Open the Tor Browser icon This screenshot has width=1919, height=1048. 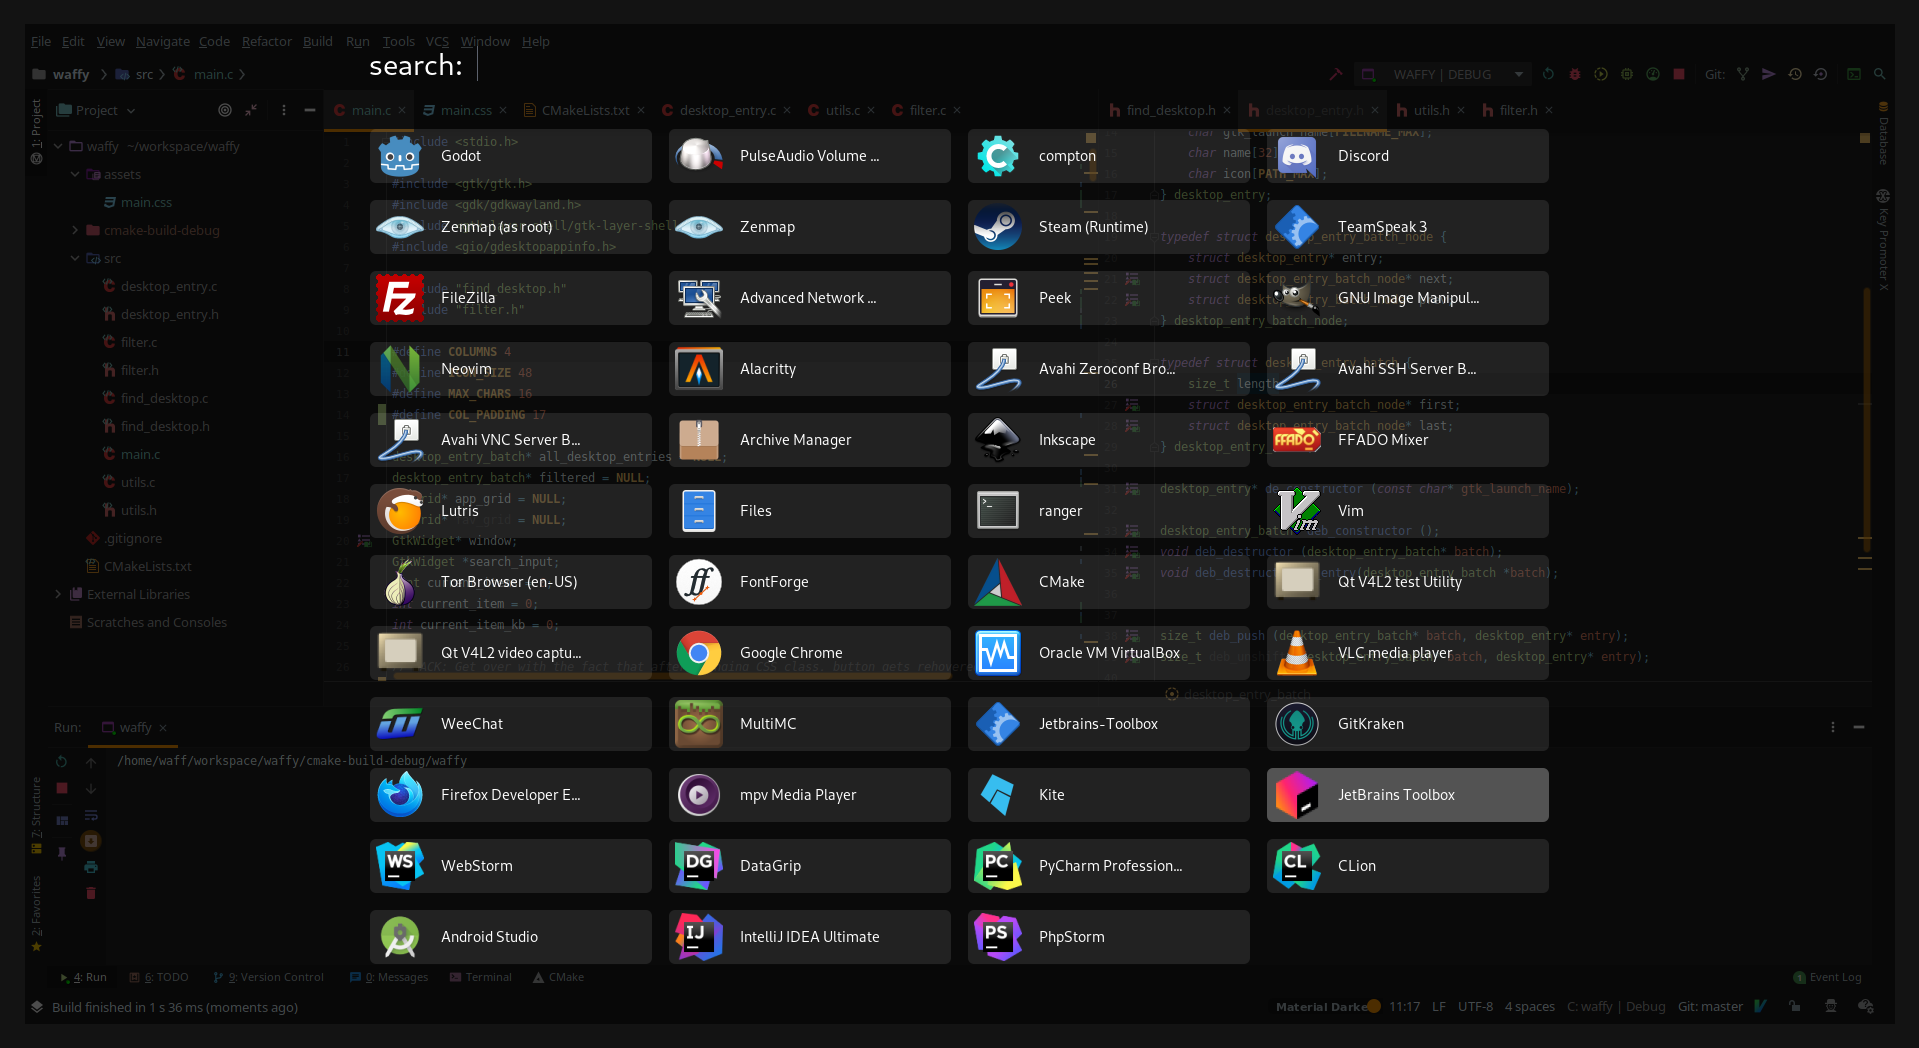pyautogui.click(x=399, y=582)
